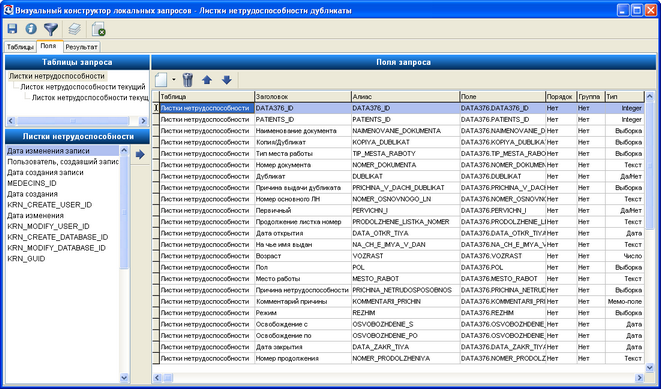The height and width of the screenshot is (389, 661).
Task: Click the Группа column header
Action: 591,97
